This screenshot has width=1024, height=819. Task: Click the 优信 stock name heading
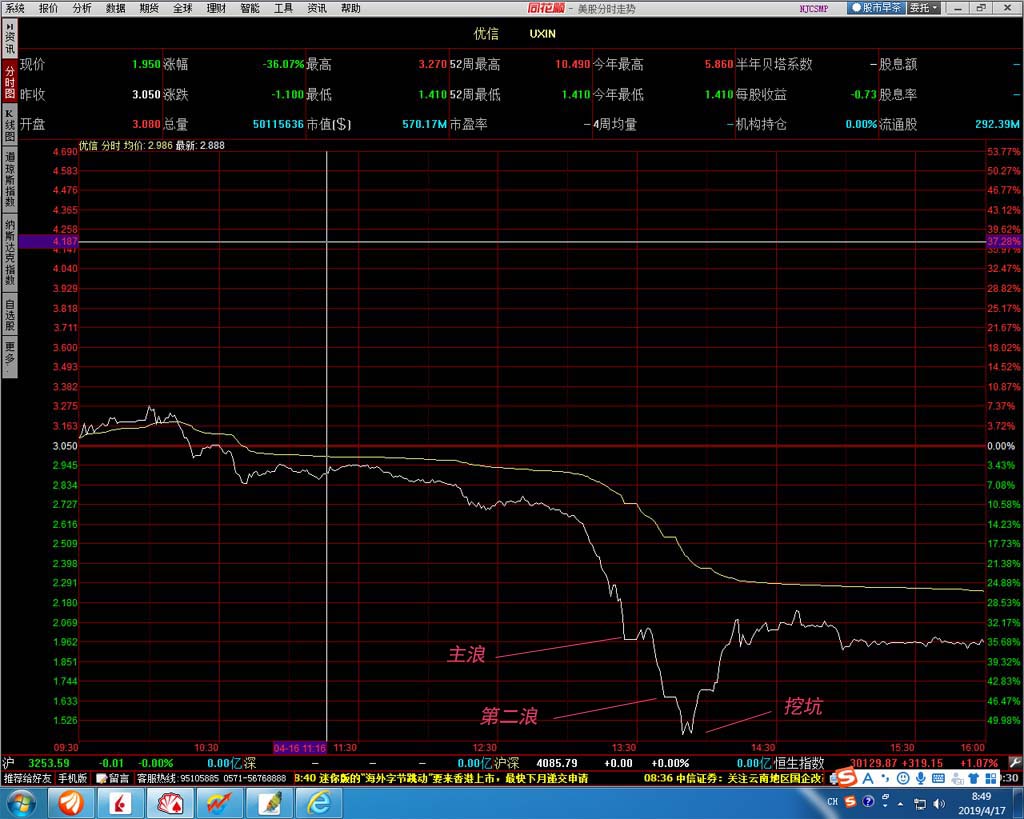pyautogui.click(x=486, y=33)
